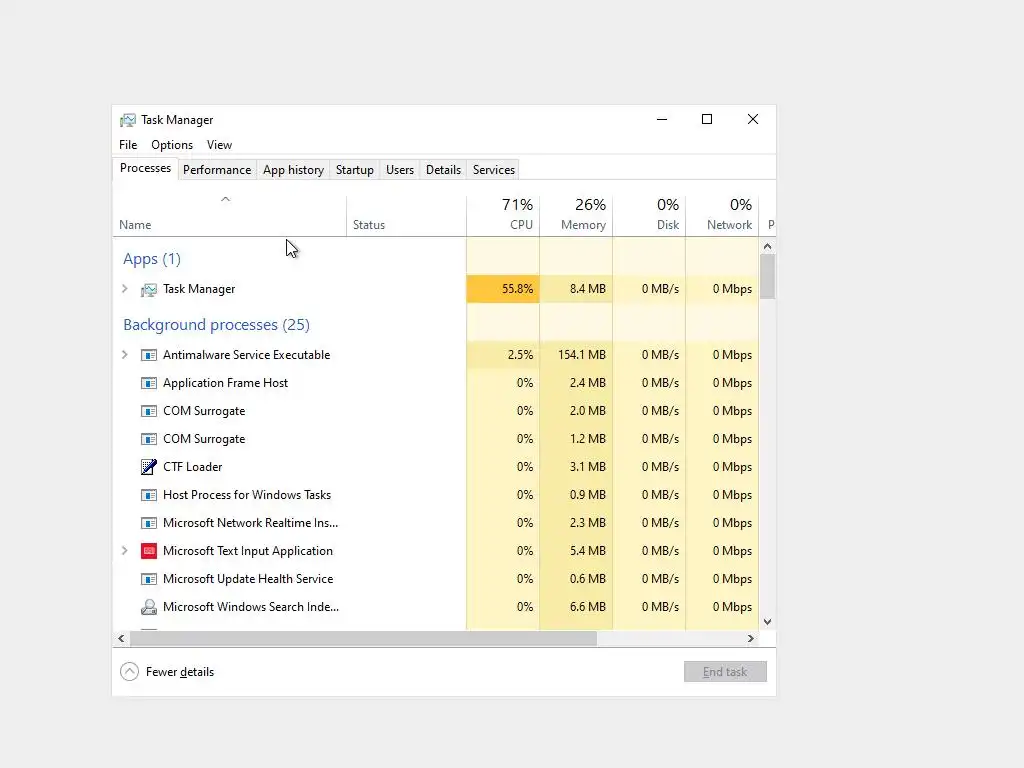
Task: Select Host Process for Windows Tasks name
Action: click(247, 495)
